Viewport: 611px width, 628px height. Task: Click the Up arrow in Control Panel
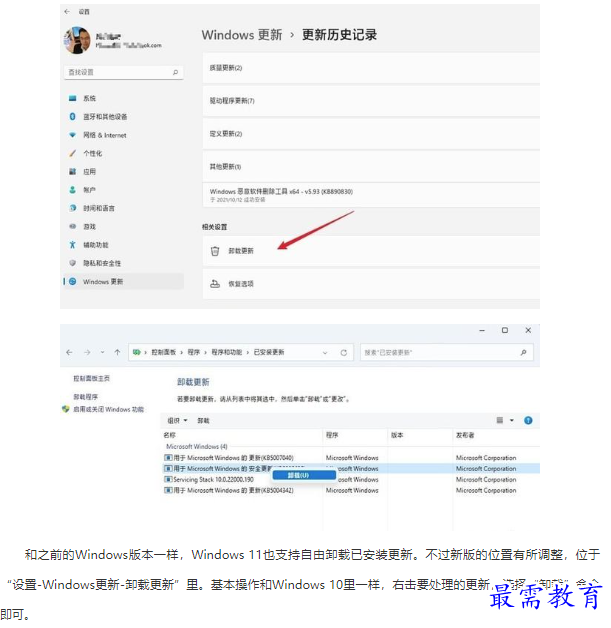point(117,352)
